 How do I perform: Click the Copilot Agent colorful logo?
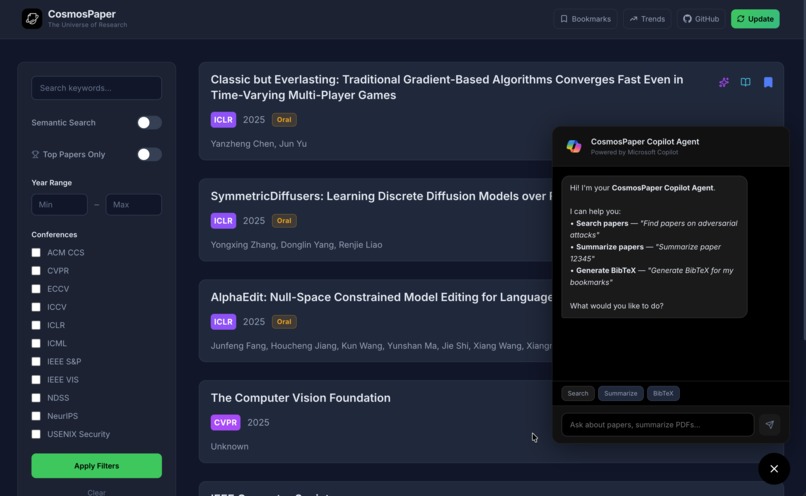pyautogui.click(x=574, y=146)
